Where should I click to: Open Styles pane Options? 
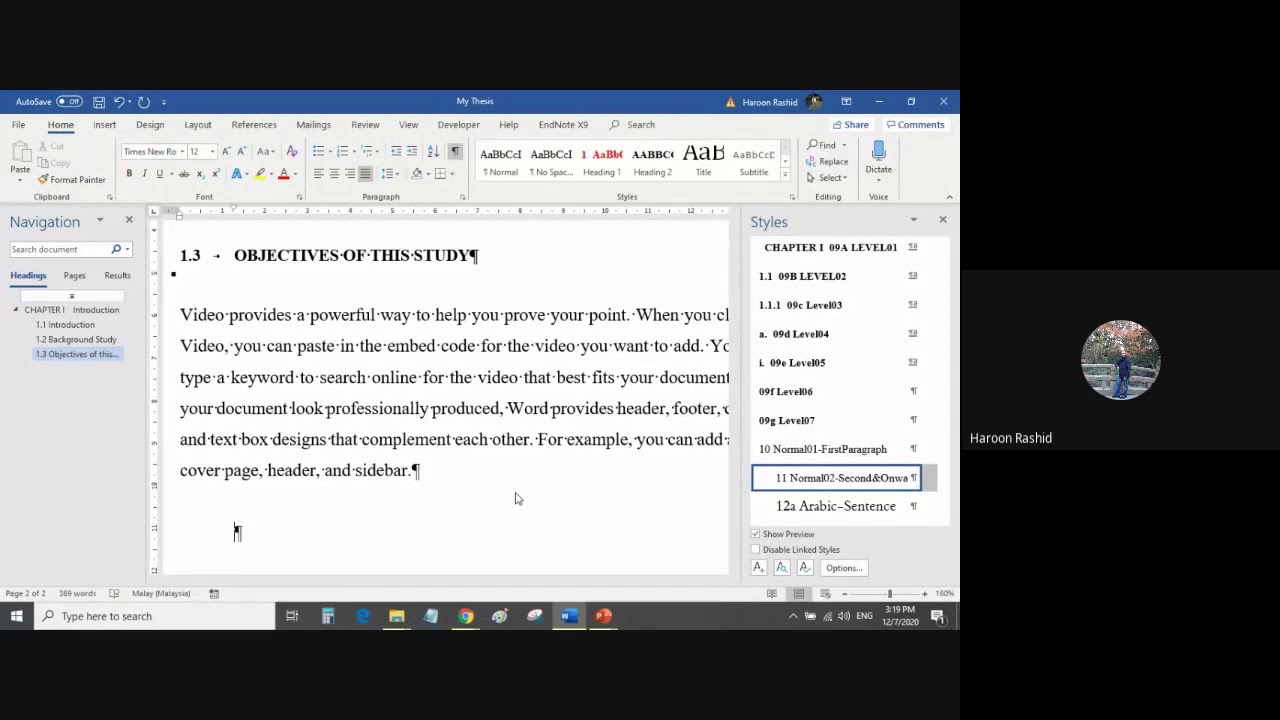point(843,568)
